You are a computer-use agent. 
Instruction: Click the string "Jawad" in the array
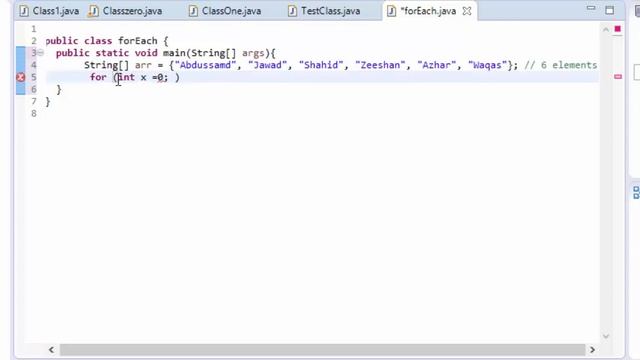pos(267,65)
